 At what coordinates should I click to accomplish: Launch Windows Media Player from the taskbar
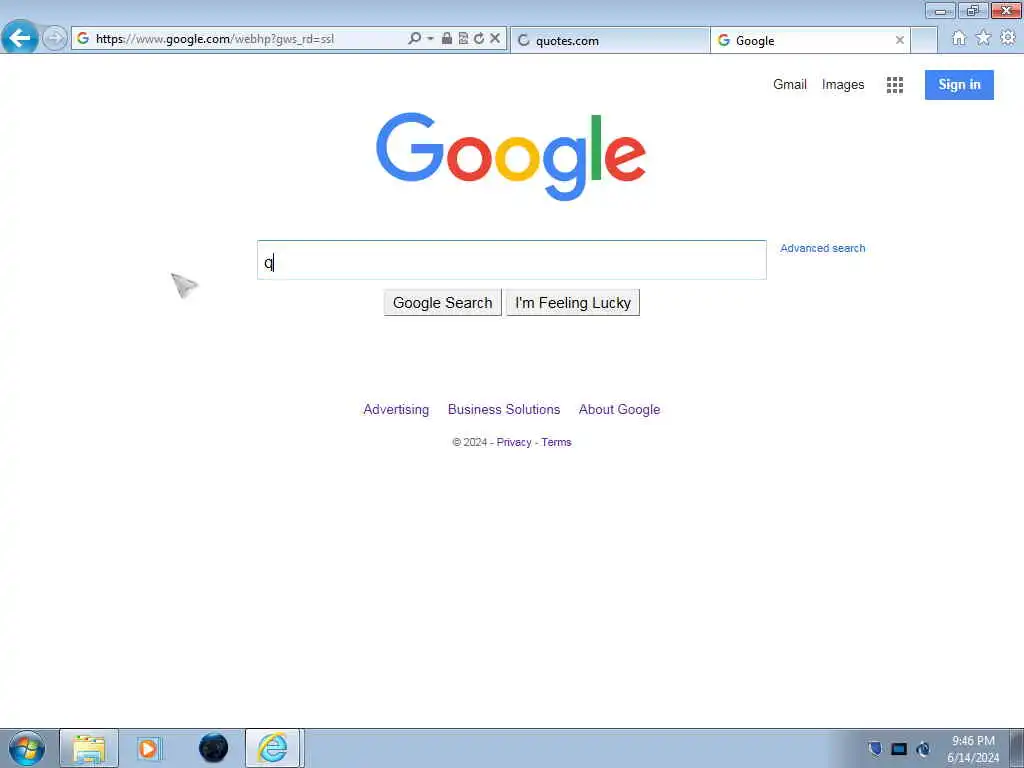148,748
